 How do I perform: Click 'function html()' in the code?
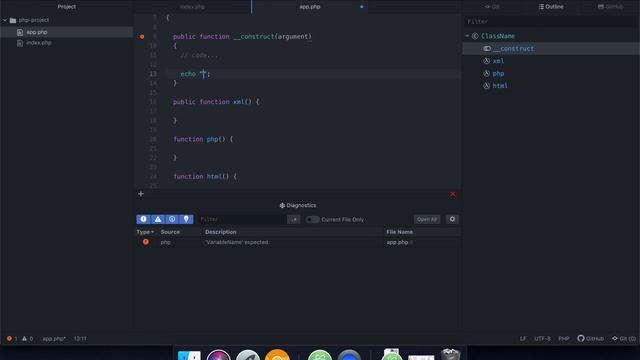[x=201, y=176]
